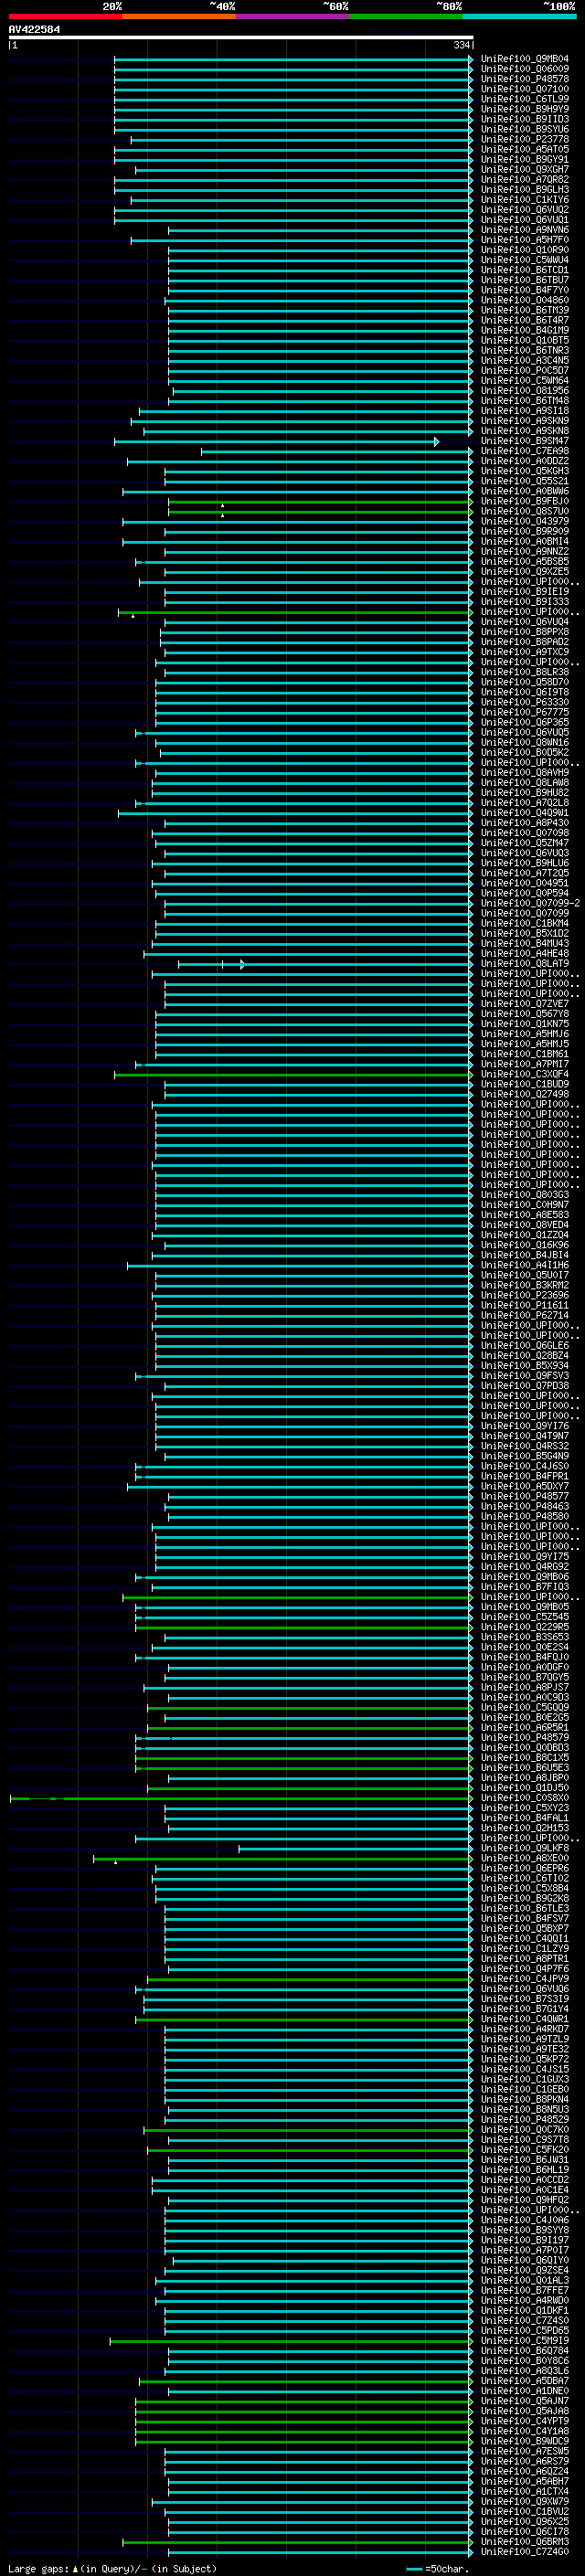Screen dimensions: 585x2576
Task: Select the UniRef100_C5M9I9 label
Action: [x=525, y=2340]
